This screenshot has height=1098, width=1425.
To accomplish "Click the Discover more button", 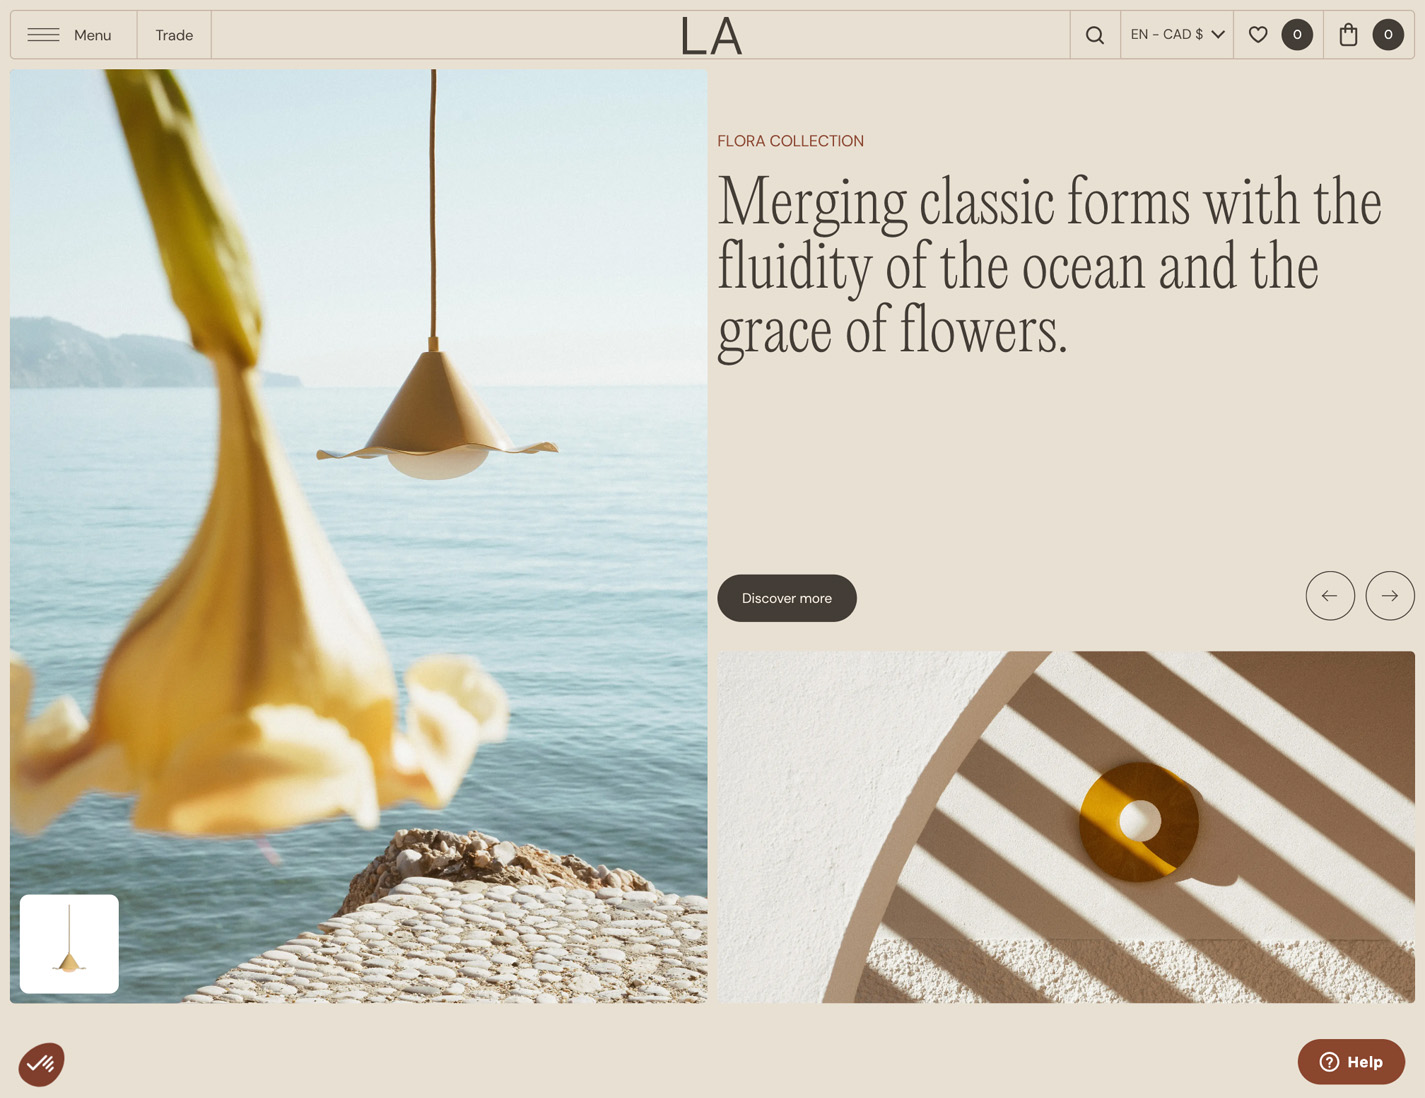I will tap(787, 598).
